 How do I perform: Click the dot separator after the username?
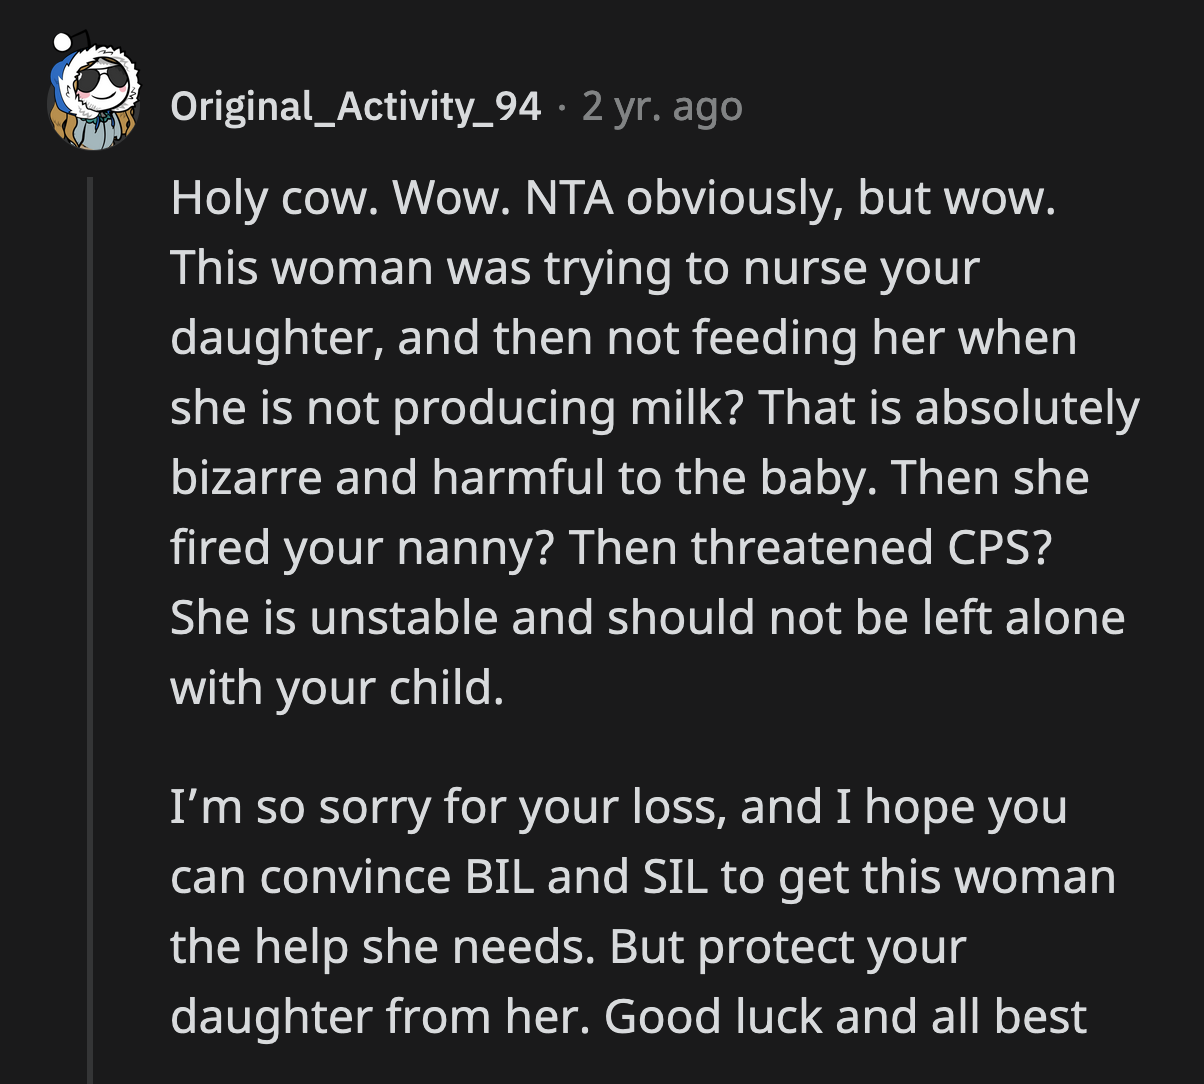(564, 108)
